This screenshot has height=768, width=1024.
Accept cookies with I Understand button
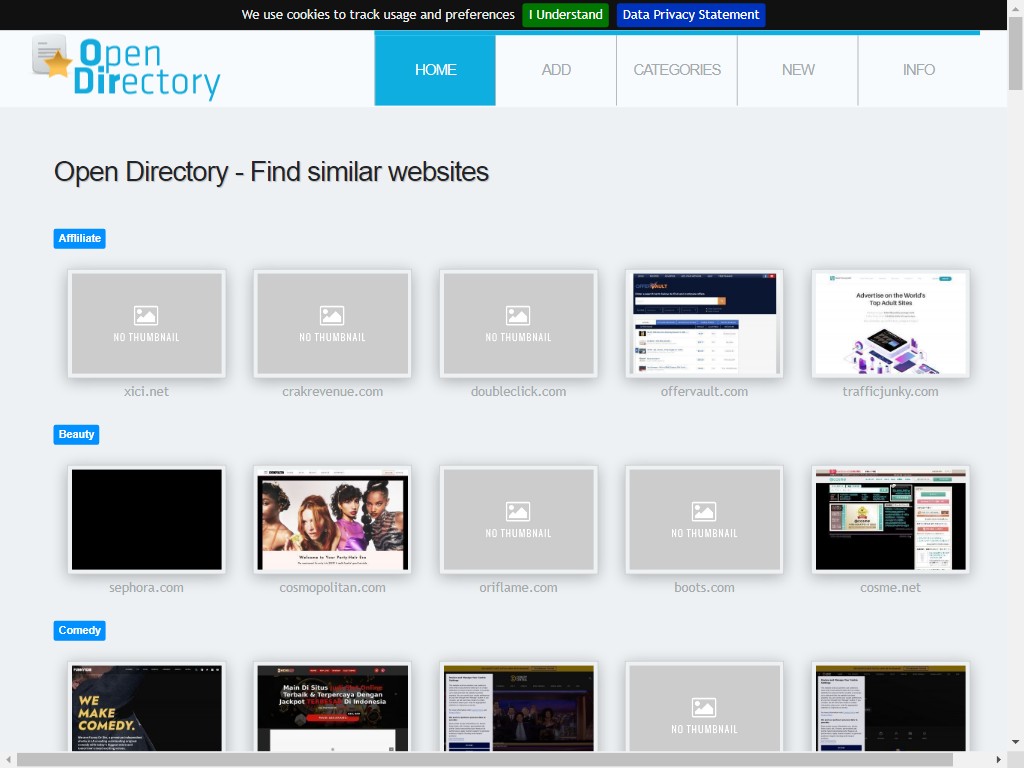click(x=566, y=14)
